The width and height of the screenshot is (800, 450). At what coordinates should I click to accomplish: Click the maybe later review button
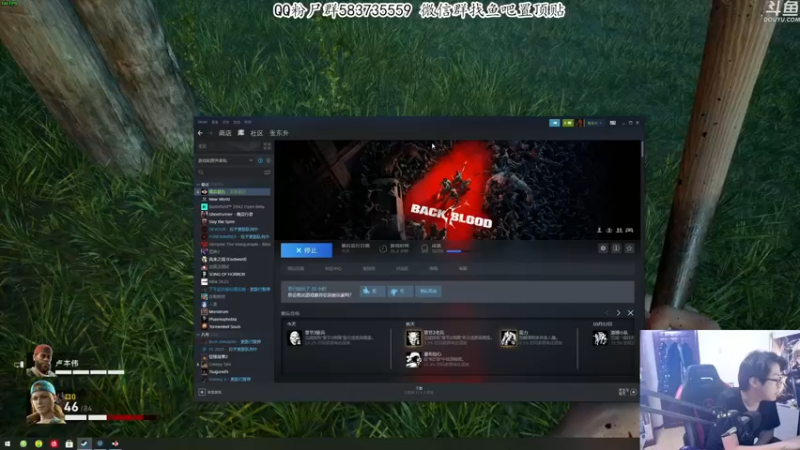coord(429,291)
